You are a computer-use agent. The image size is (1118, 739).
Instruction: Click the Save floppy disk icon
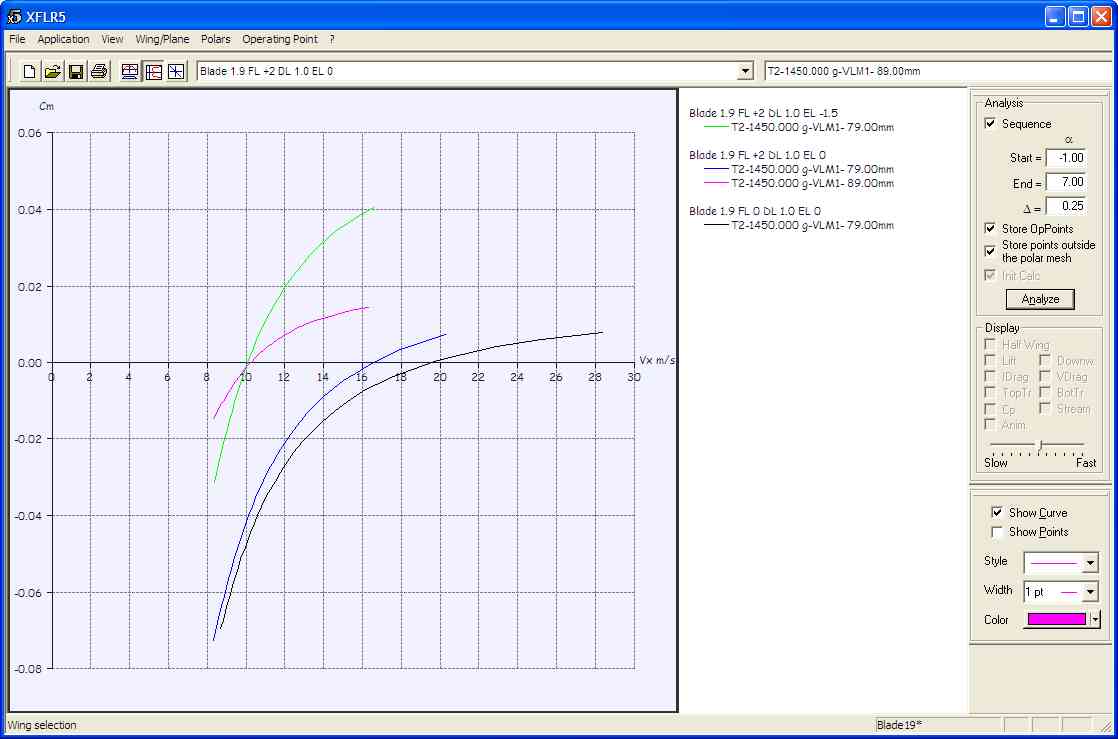click(76, 71)
